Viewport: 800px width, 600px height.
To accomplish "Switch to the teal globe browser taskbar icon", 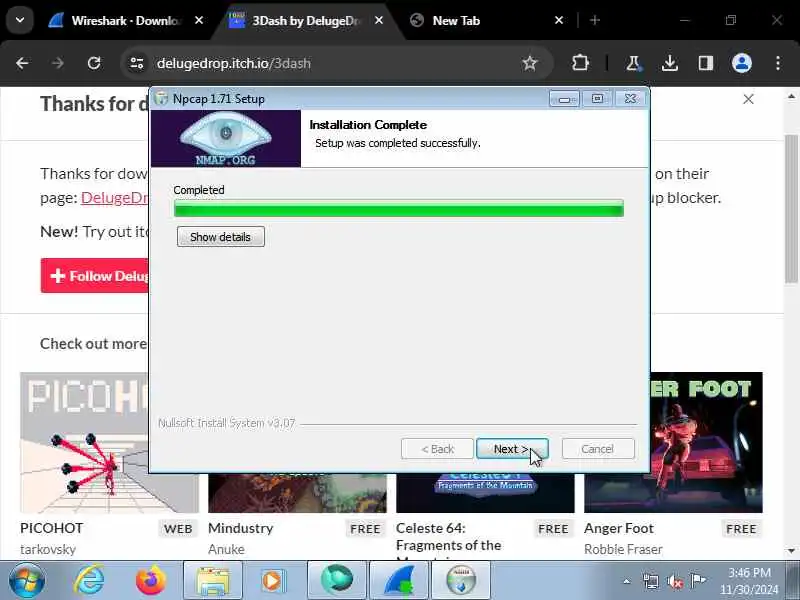I will pos(337,580).
